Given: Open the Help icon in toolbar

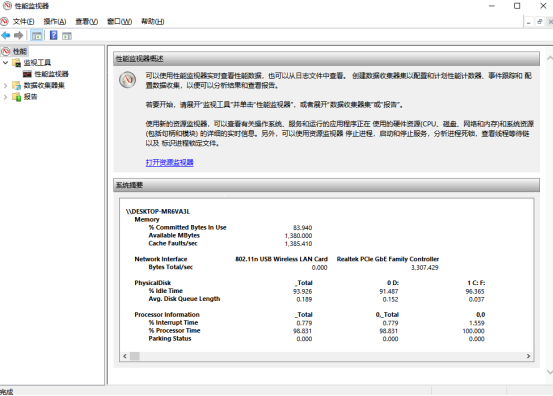Looking at the screenshot, I should tap(54, 35).
